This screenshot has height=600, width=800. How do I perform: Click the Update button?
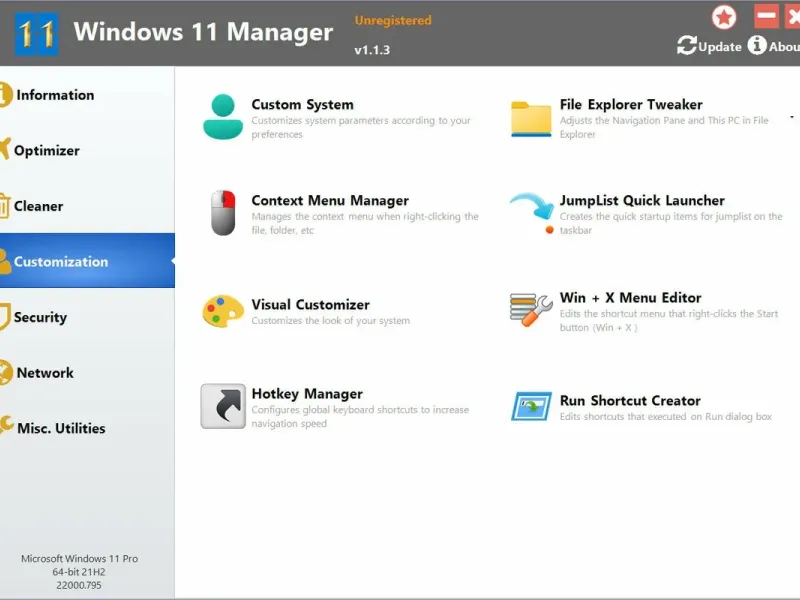(710, 46)
